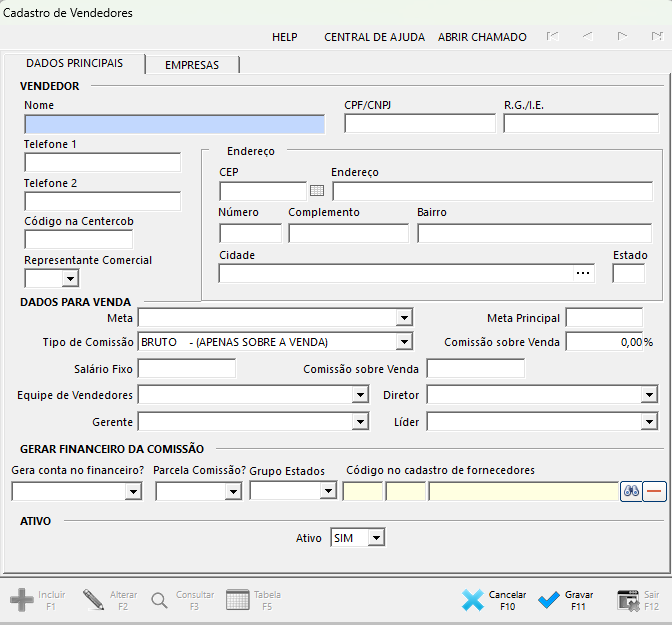The image size is (672, 625).
Task: Click the Nome input field
Action: (x=174, y=124)
